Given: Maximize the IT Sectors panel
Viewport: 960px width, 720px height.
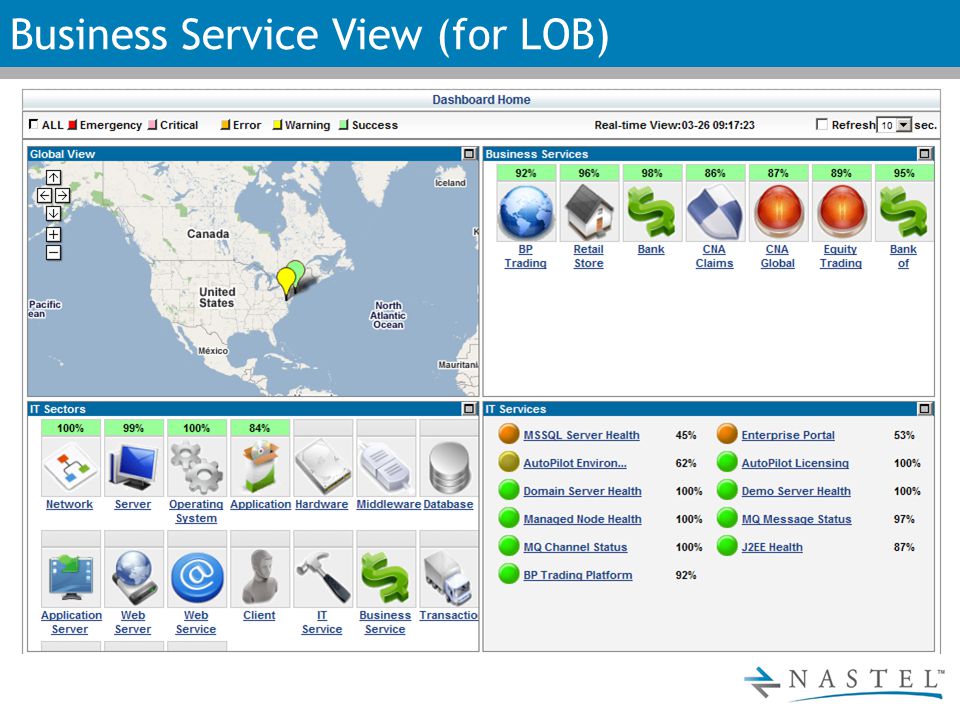Looking at the screenshot, I should click(x=469, y=408).
